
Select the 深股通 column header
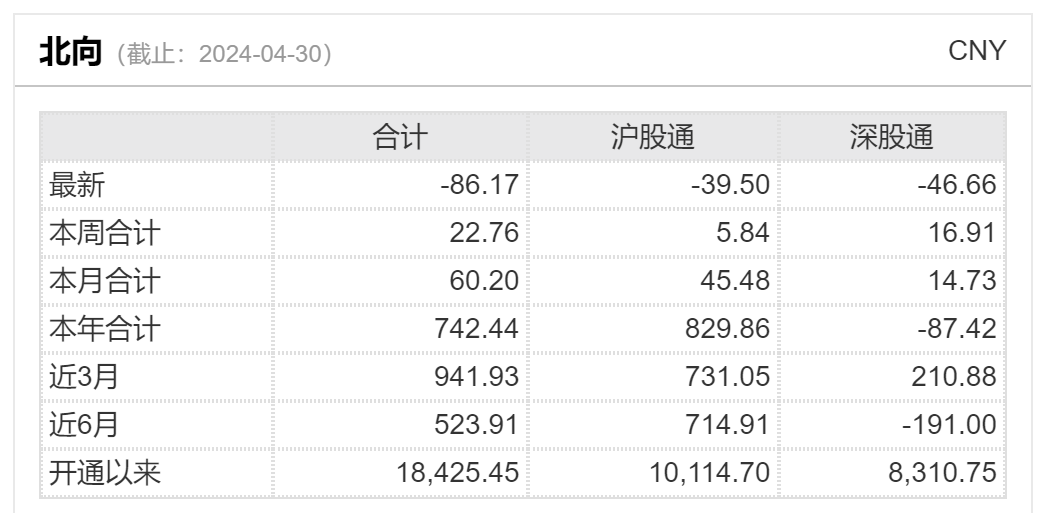tap(891, 137)
